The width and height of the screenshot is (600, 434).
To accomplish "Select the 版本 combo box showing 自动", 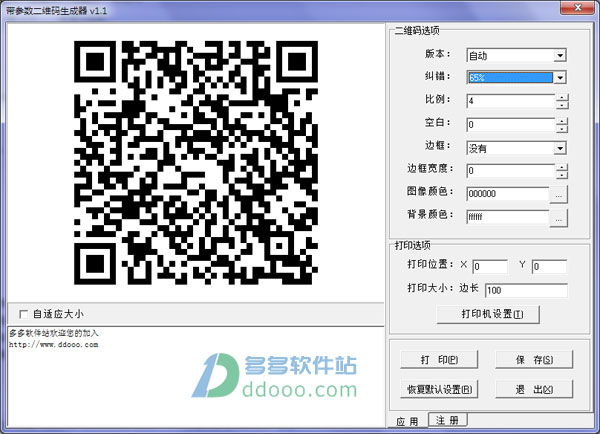I will tap(516, 55).
